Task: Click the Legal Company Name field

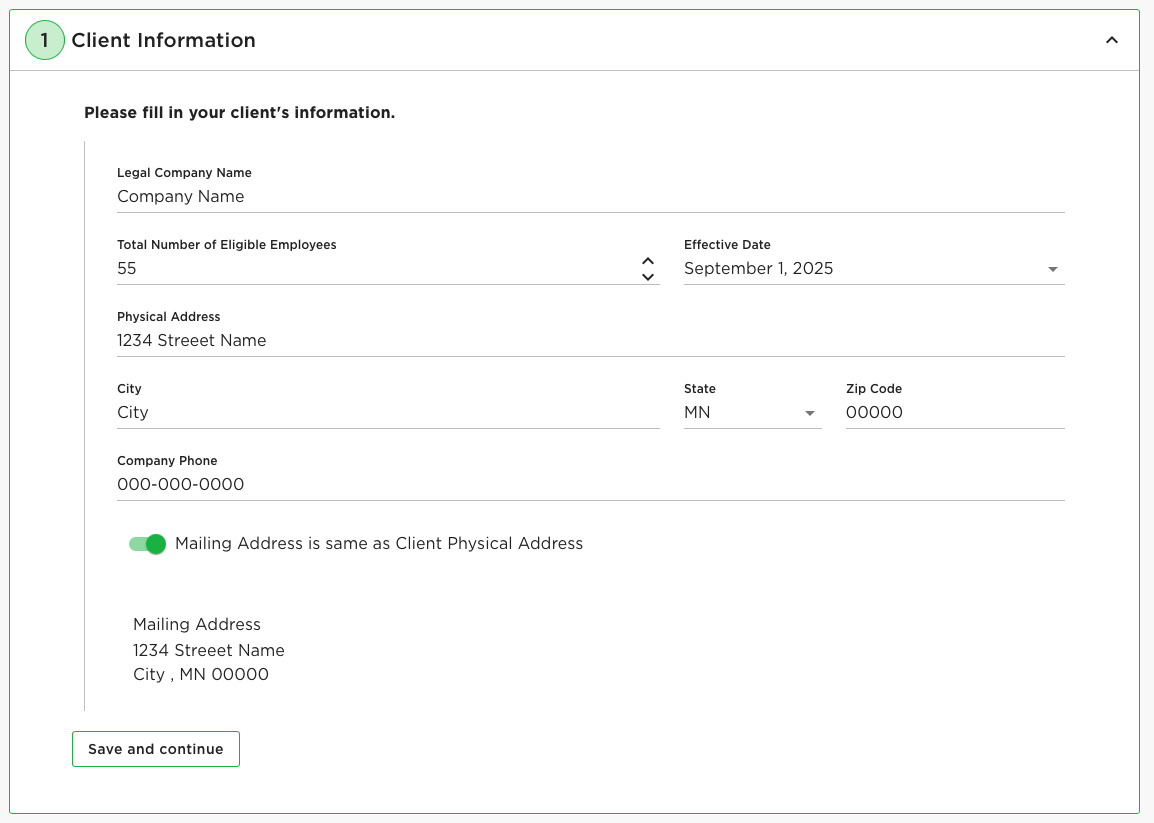Action: 590,197
